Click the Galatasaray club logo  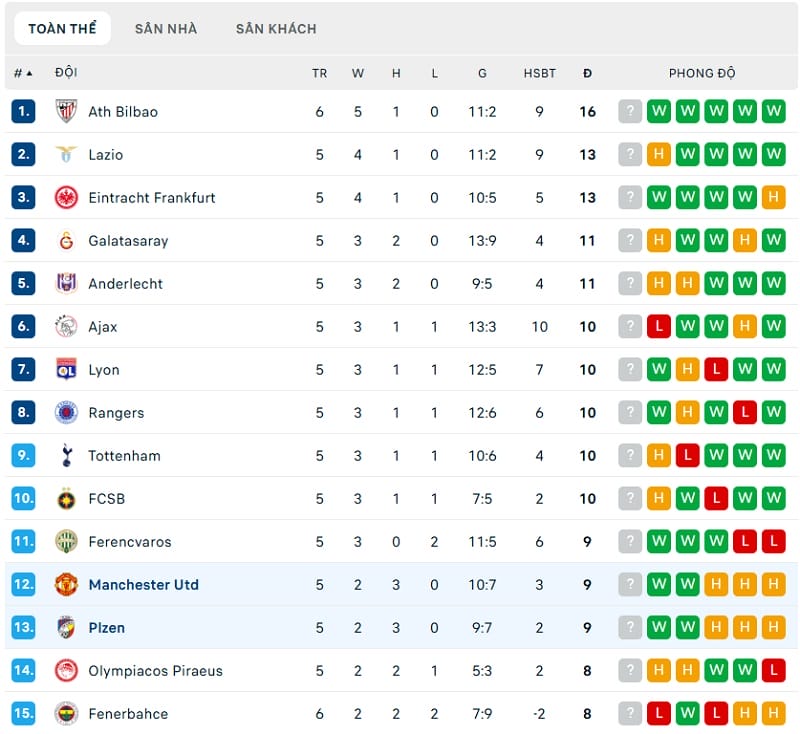tap(66, 241)
